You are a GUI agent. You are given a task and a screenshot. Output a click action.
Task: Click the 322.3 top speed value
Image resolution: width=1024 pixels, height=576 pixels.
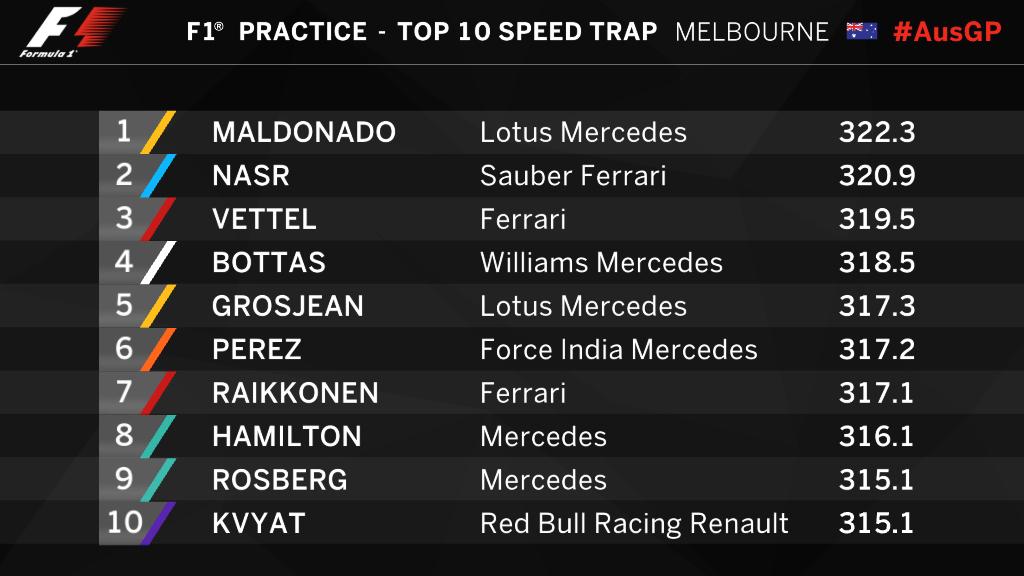(877, 133)
